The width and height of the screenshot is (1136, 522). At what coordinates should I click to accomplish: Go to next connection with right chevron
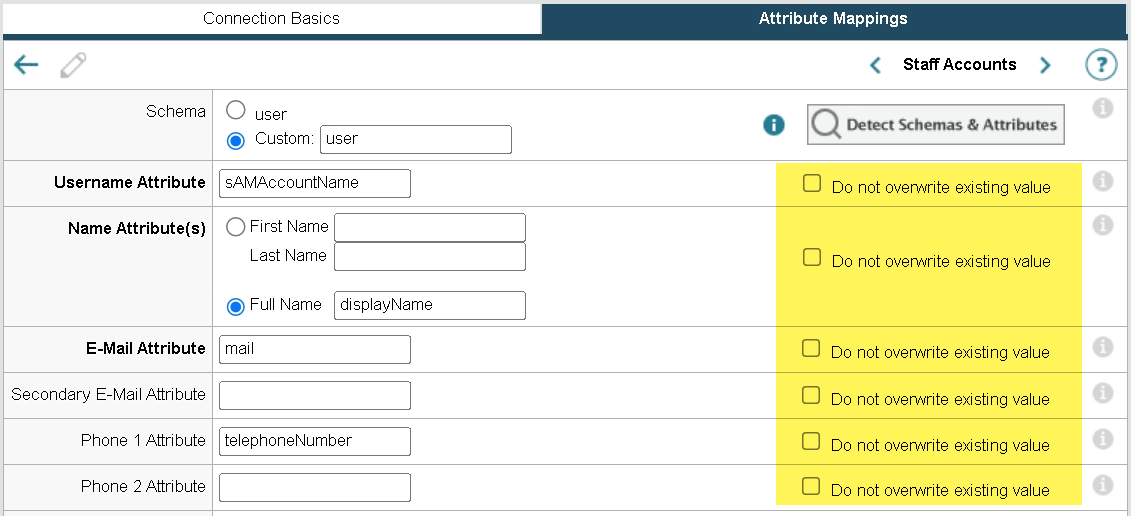[1045, 65]
